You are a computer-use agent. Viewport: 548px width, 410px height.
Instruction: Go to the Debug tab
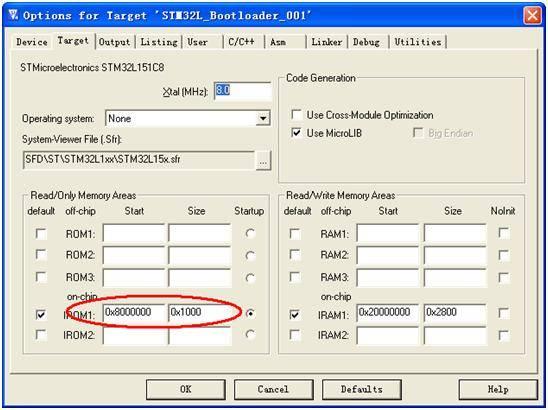click(x=366, y=42)
